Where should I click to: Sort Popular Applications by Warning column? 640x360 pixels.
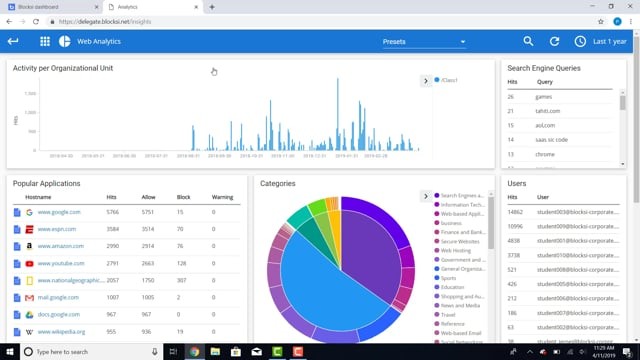pyautogui.click(x=222, y=197)
